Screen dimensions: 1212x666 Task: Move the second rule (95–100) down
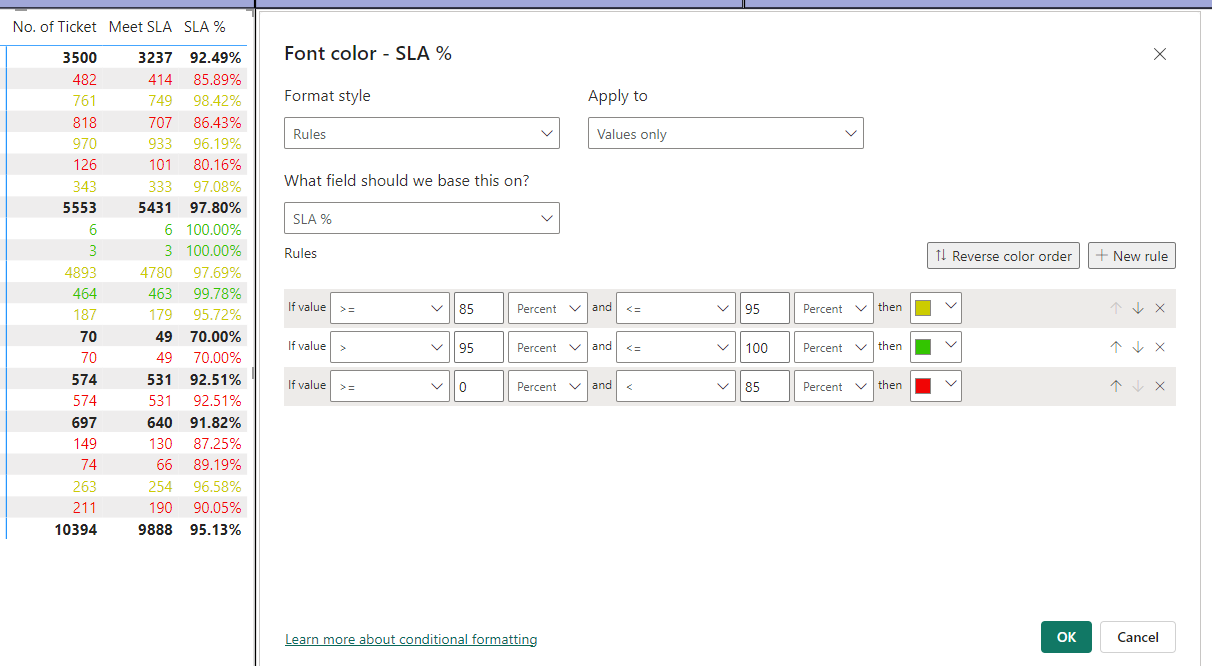tap(1138, 347)
